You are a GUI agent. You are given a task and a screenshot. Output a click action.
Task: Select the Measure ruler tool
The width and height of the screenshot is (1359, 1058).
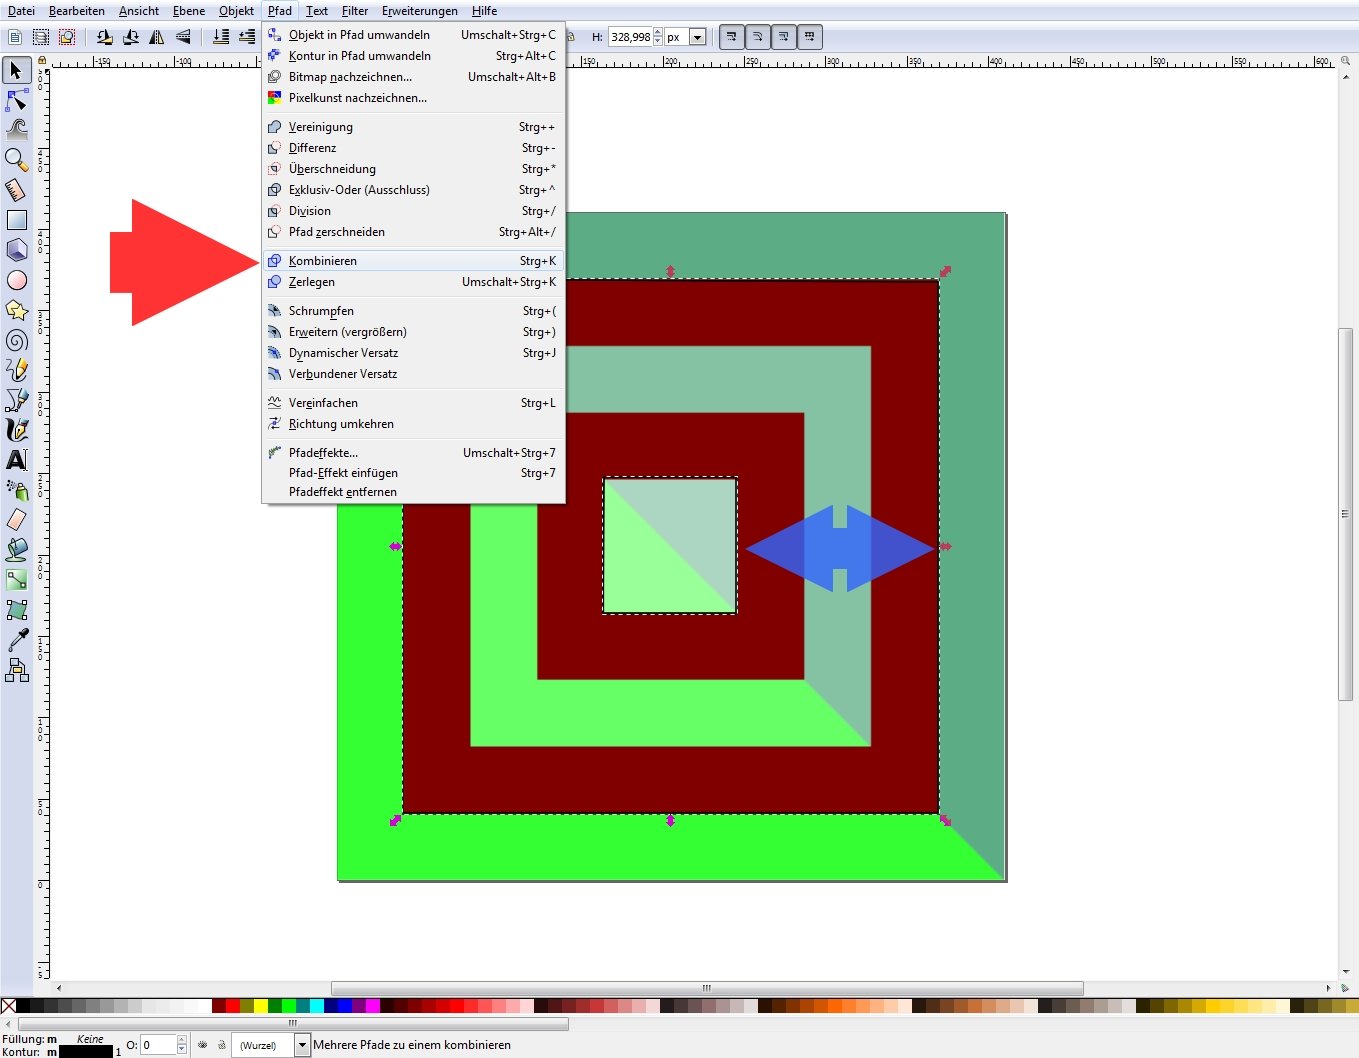(16, 189)
